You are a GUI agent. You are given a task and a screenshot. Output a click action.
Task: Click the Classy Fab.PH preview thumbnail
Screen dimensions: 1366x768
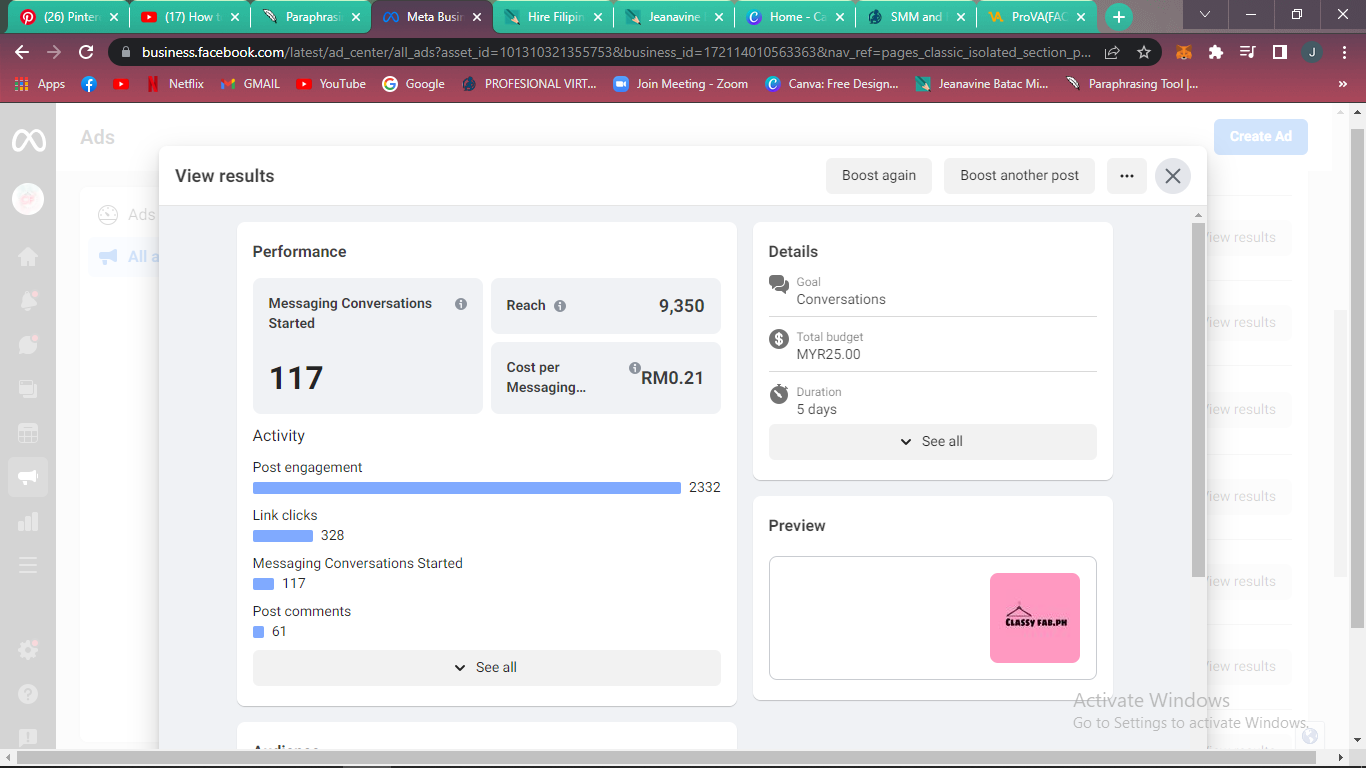pos(1035,618)
